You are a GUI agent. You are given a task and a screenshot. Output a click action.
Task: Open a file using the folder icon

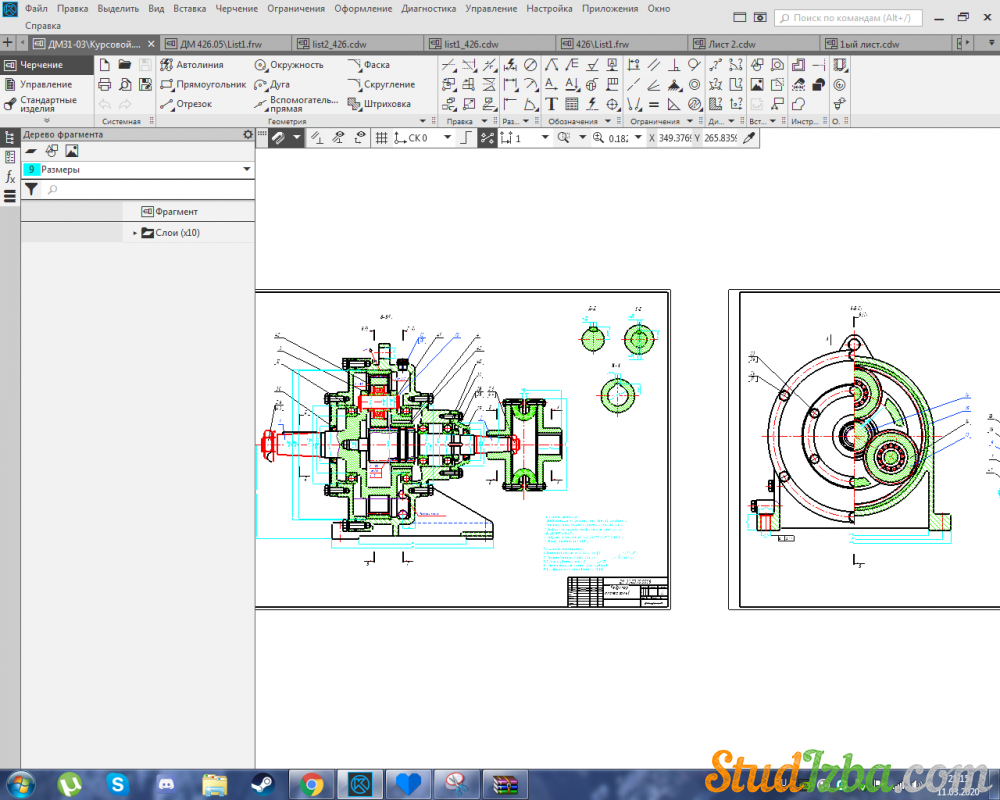tap(125, 64)
